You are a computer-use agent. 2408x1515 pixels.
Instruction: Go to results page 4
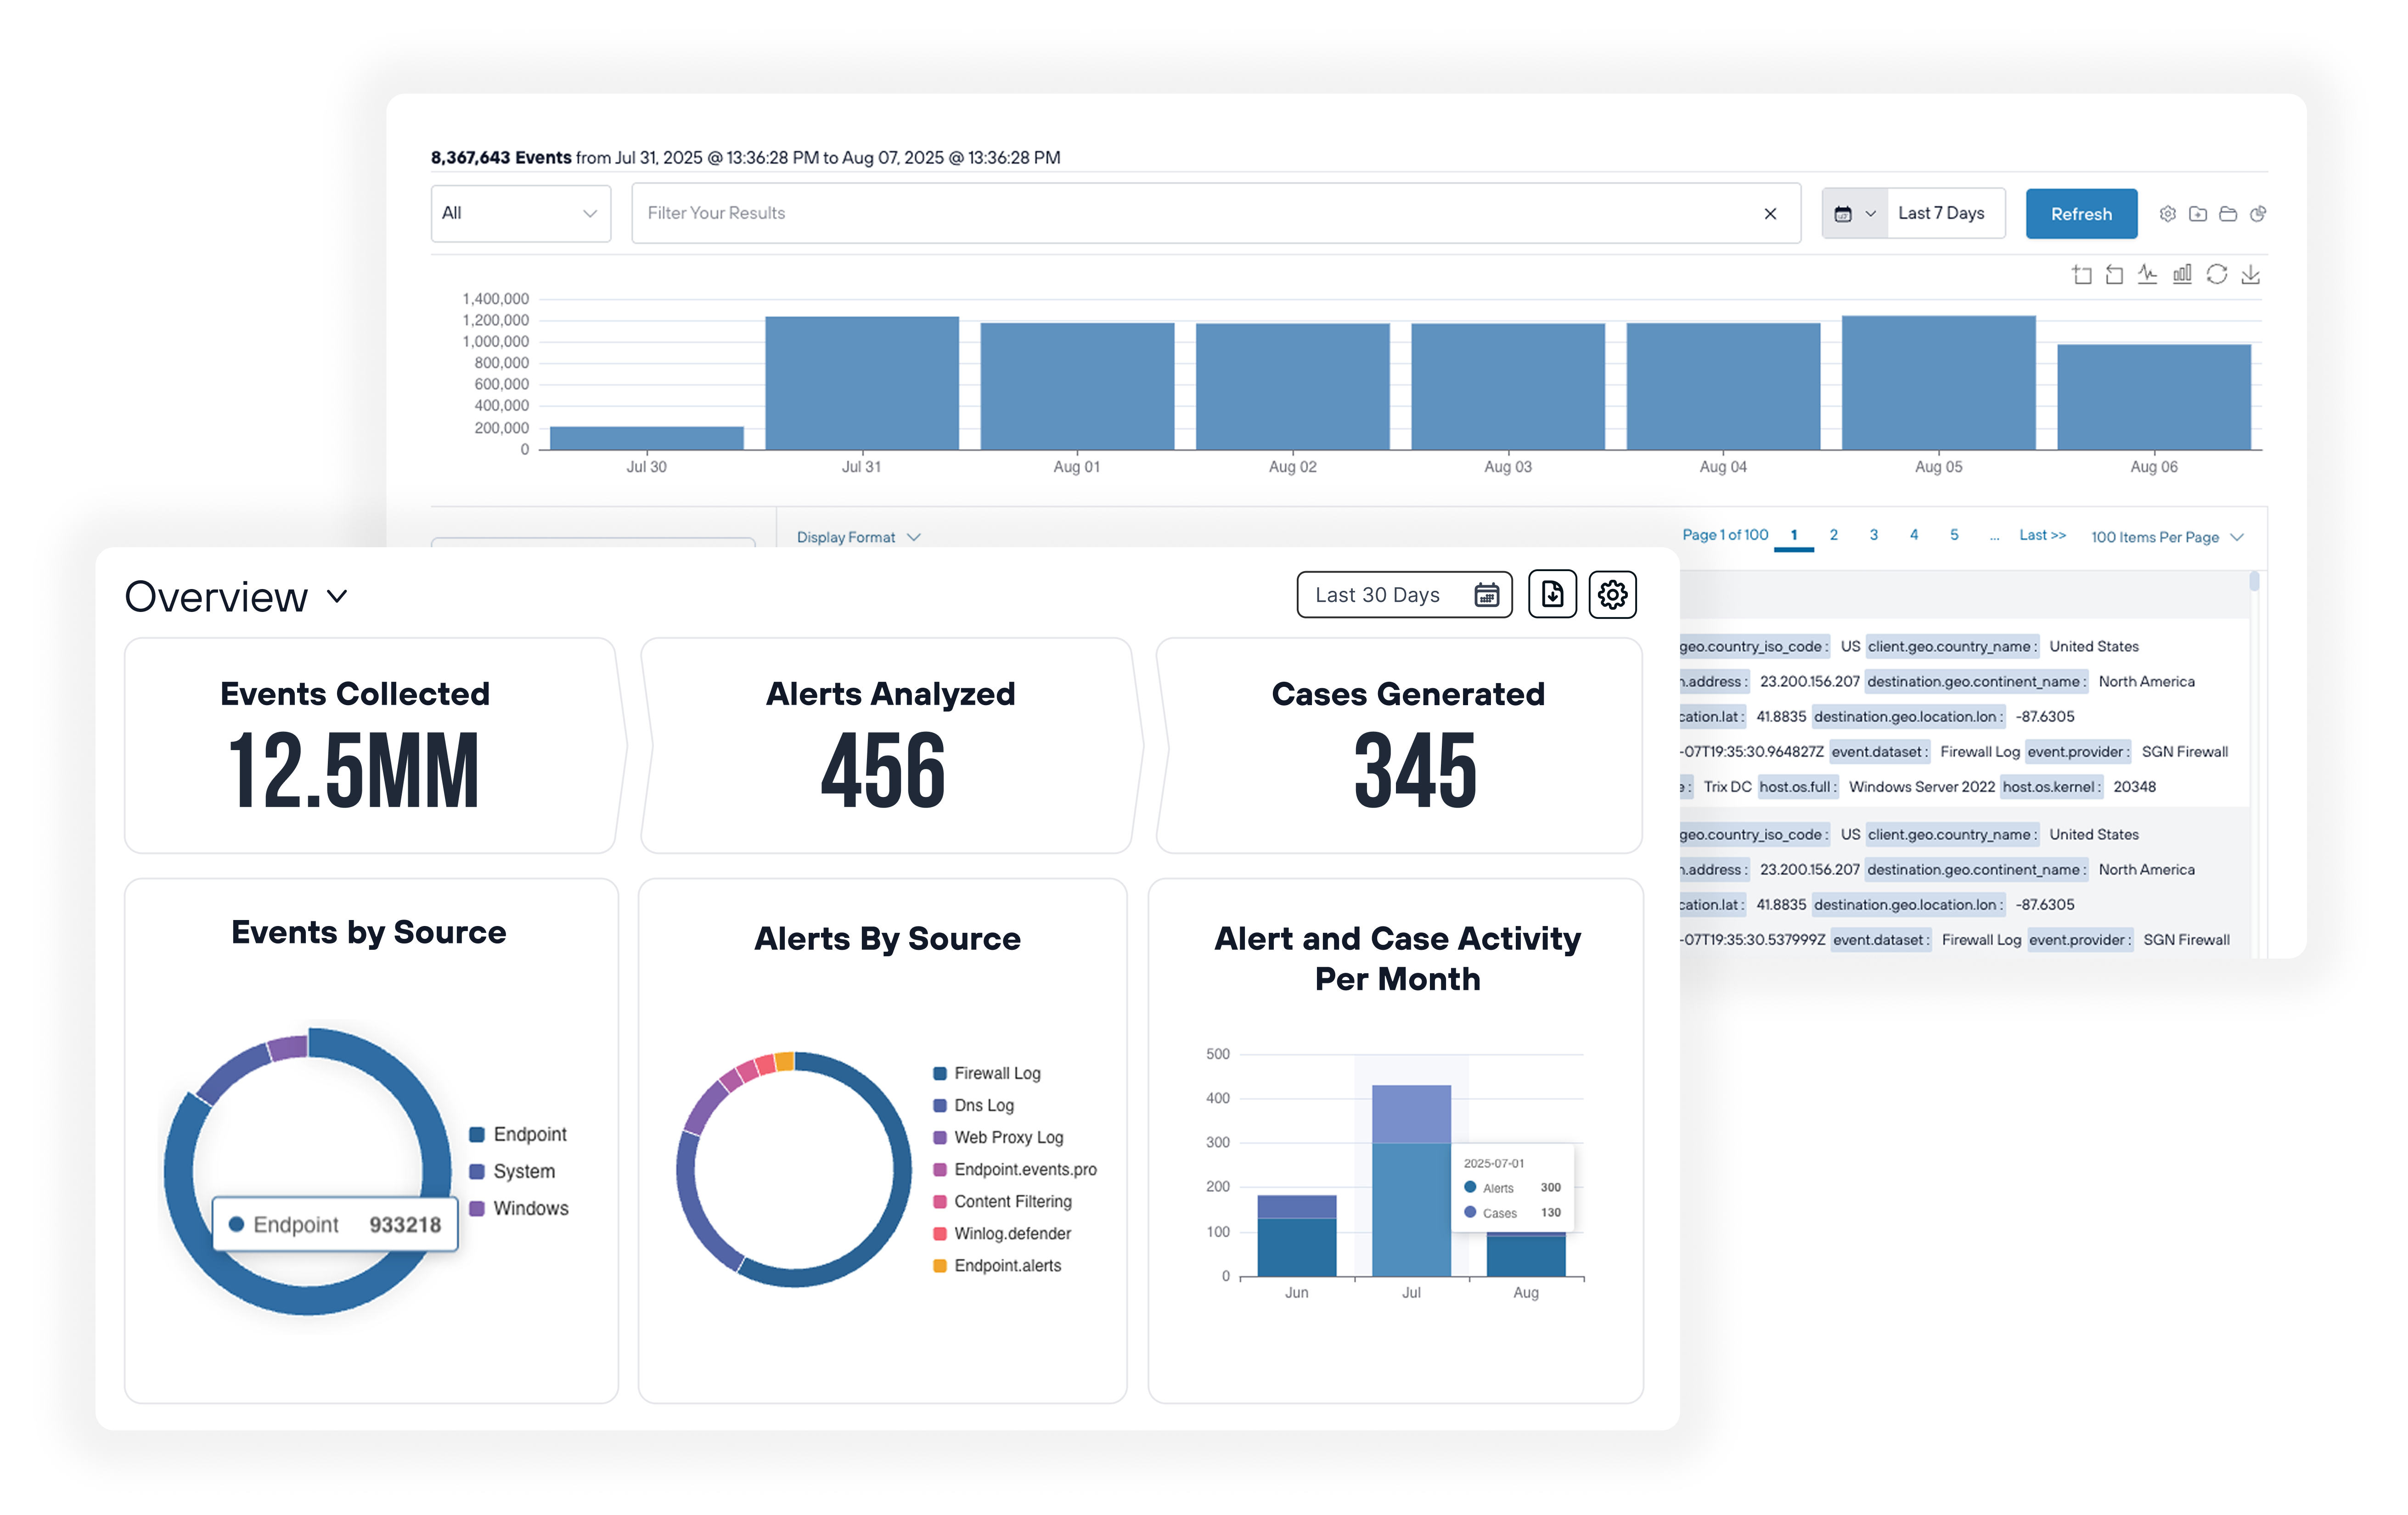click(1913, 535)
